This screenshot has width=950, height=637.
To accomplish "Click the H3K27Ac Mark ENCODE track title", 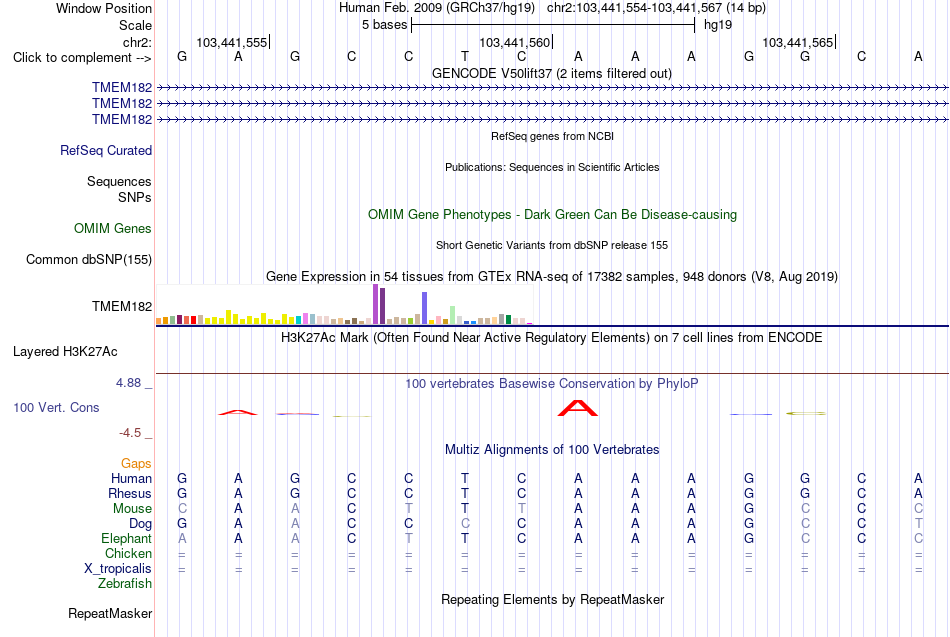I will click(551, 338).
